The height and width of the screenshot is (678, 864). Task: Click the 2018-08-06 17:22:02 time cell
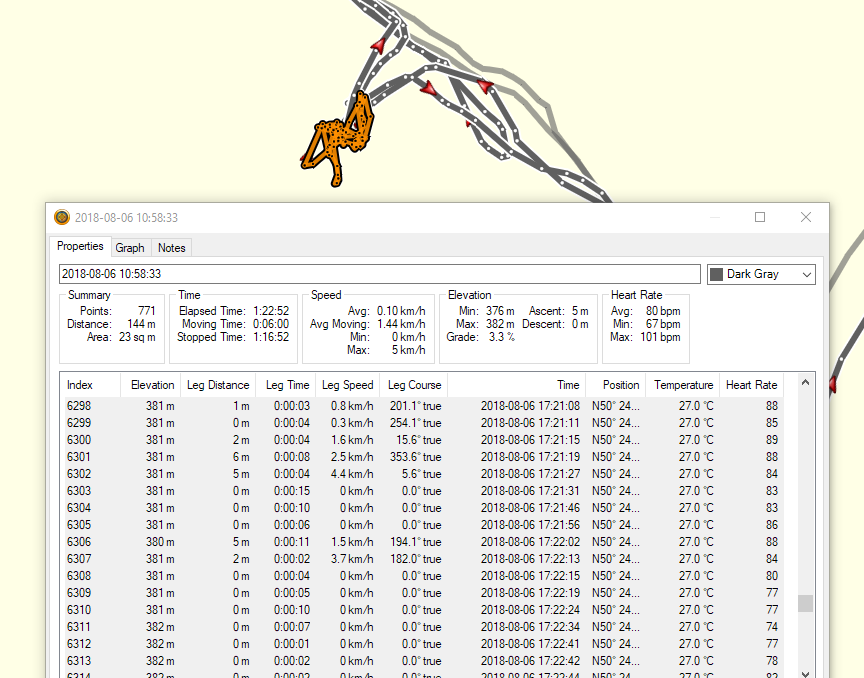(530, 542)
